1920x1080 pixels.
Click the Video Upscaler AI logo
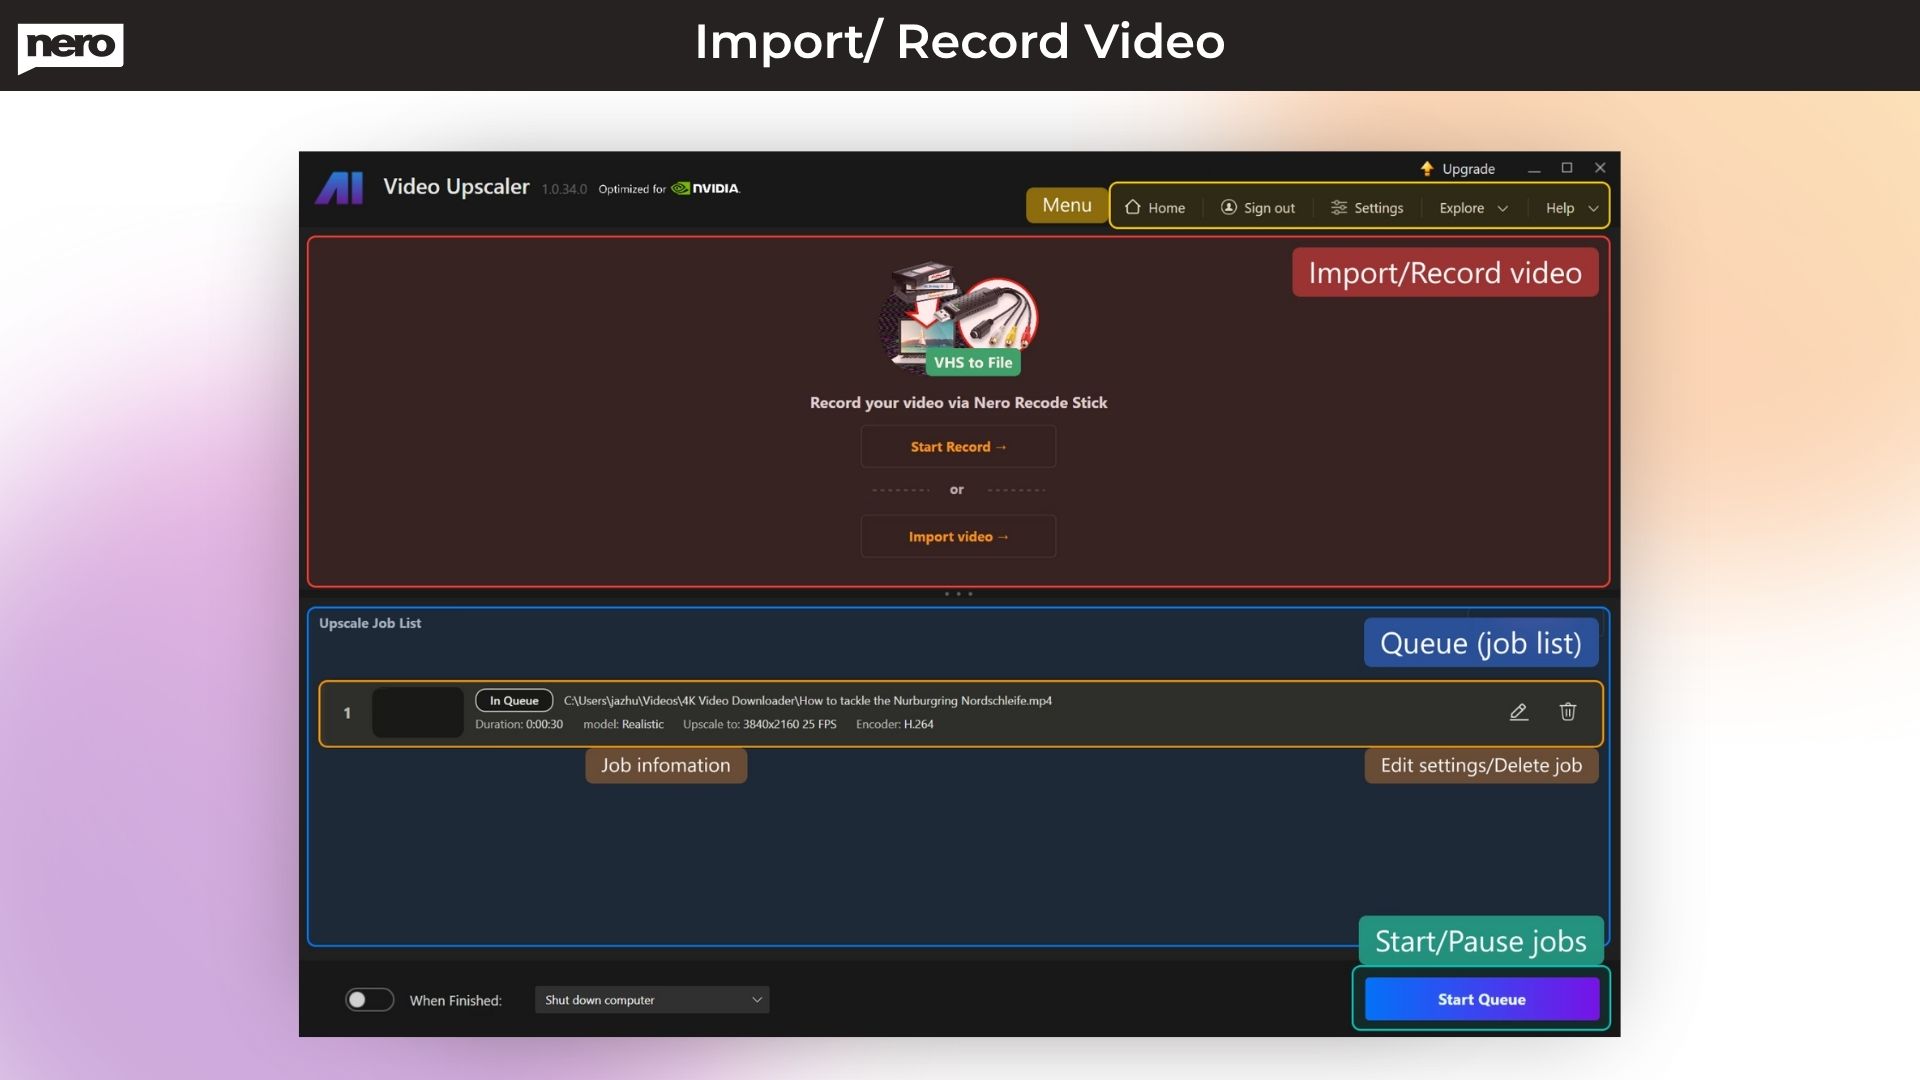pyautogui.click(x=340, y=187)
